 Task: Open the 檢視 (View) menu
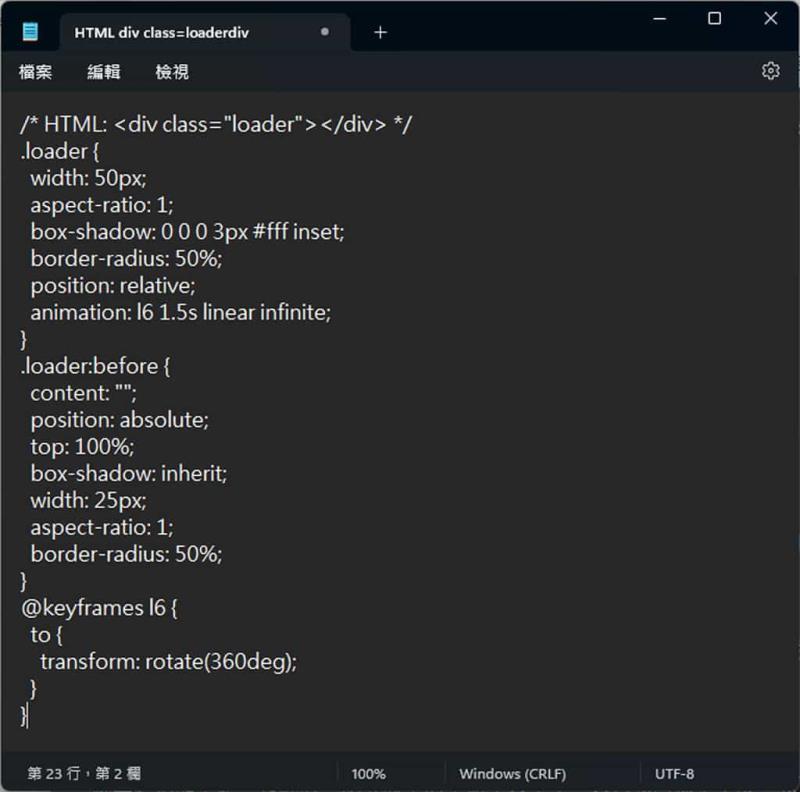172,71
